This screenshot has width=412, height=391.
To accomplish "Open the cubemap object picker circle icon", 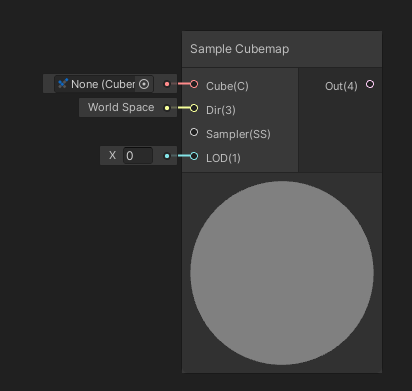I will [144, 84].
